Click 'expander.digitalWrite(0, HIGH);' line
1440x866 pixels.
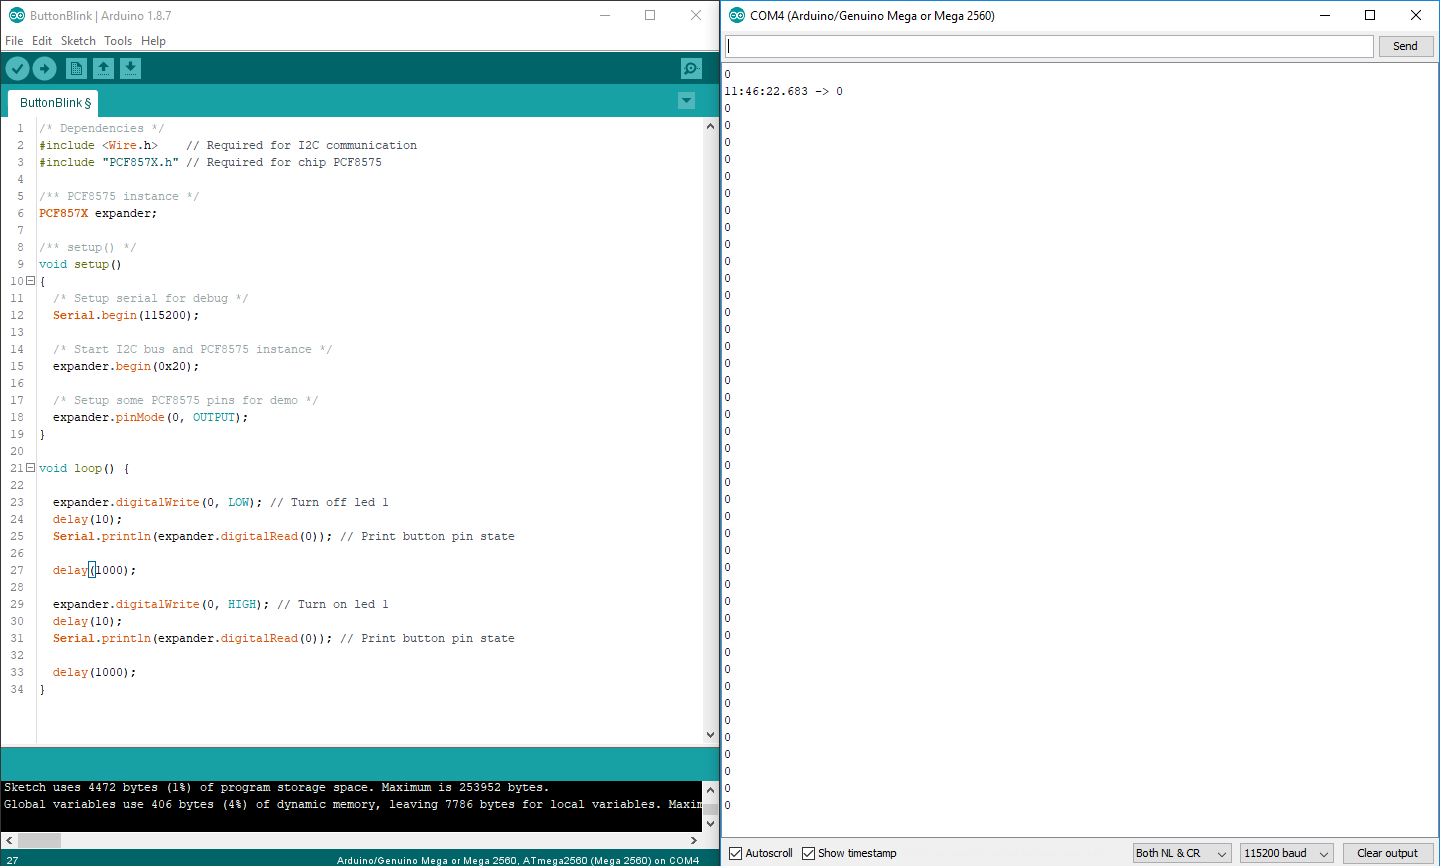point(161,604)
